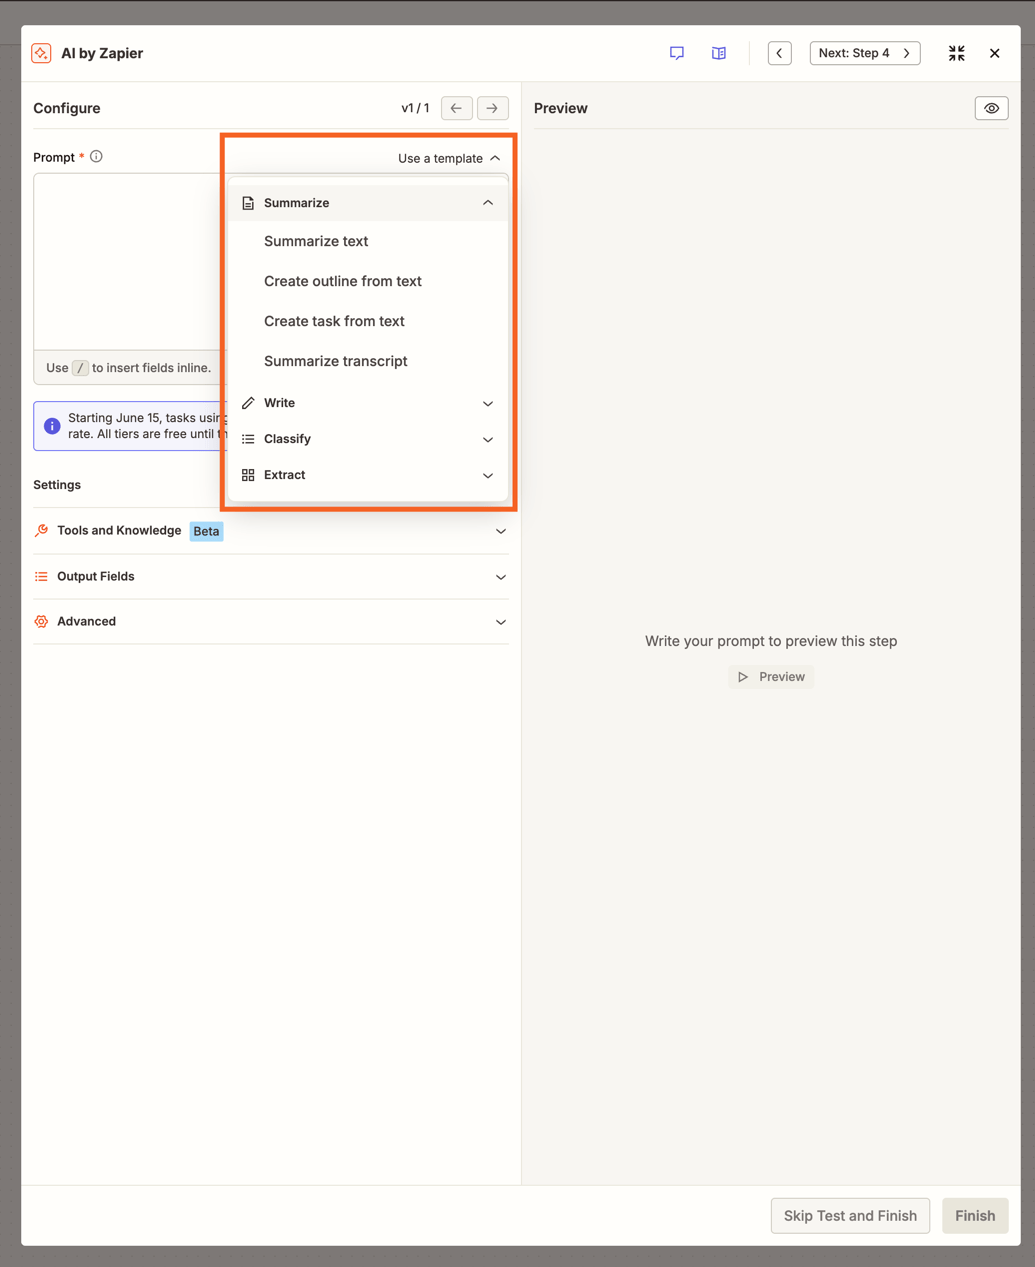
Task: Go to previous version with left arrow
Action: tap(456, 108)
